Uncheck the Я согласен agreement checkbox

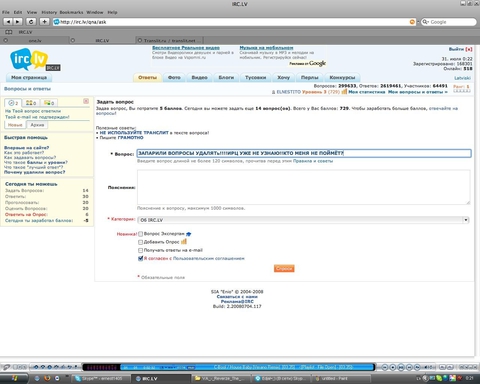click(141, 258)
